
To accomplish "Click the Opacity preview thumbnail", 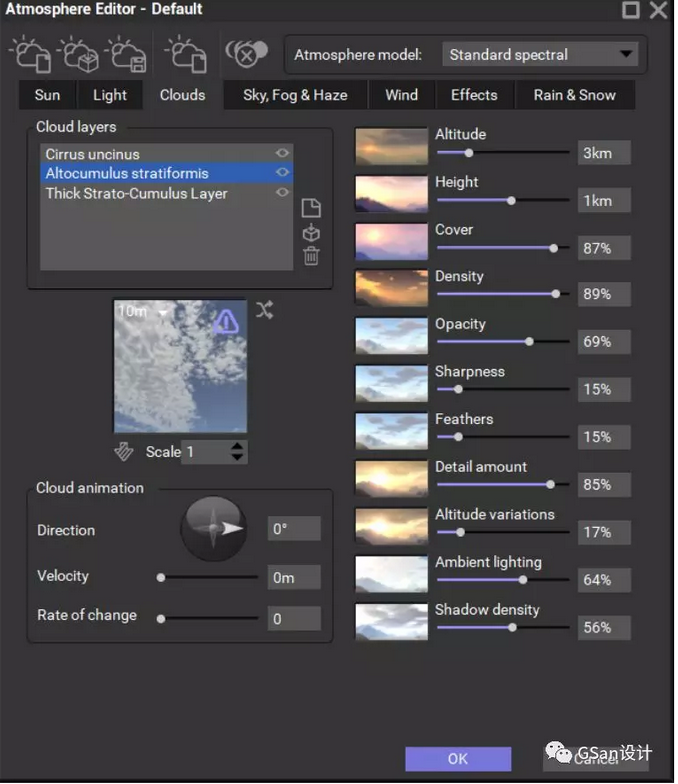I will 392,336.
